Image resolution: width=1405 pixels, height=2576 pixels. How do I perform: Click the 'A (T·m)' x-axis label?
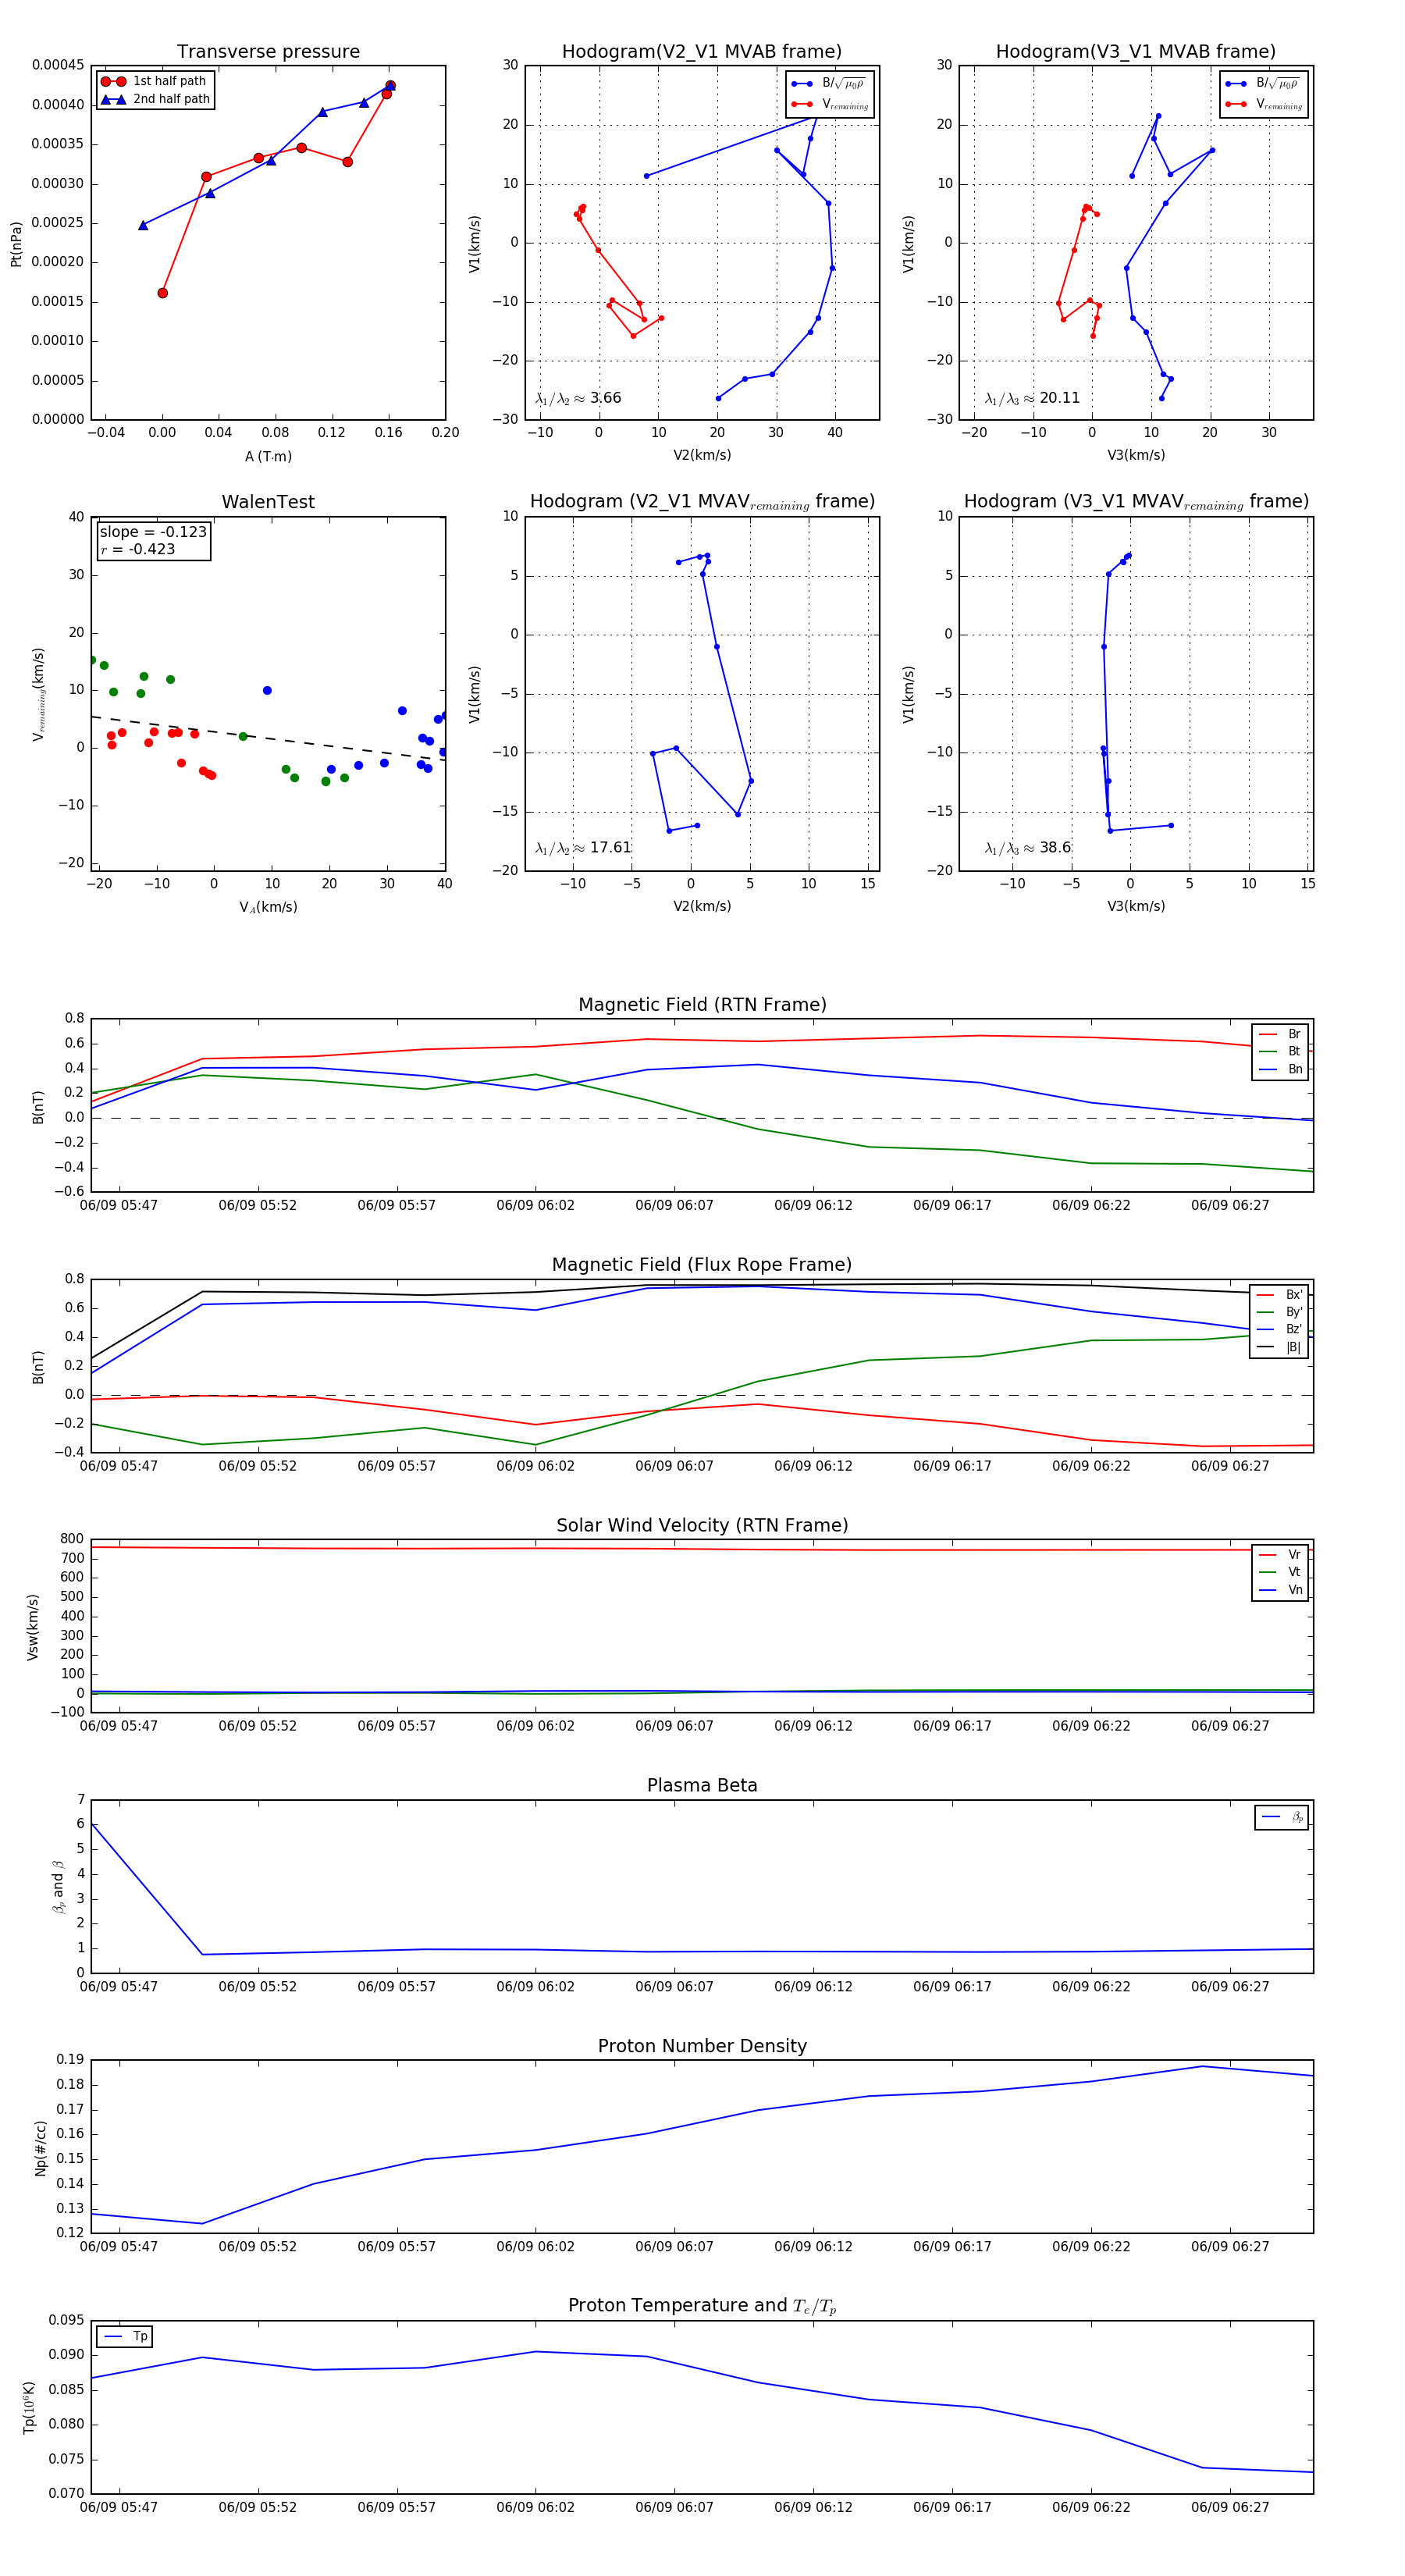(268, 456)
